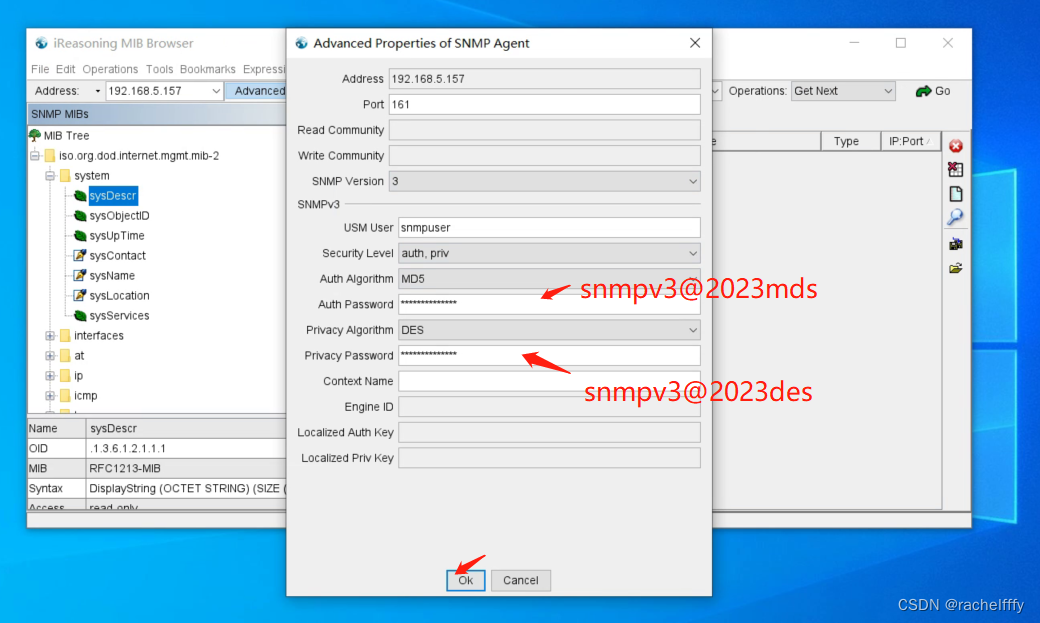
Task: Click the clear result table icon
Action: [956, 169]
